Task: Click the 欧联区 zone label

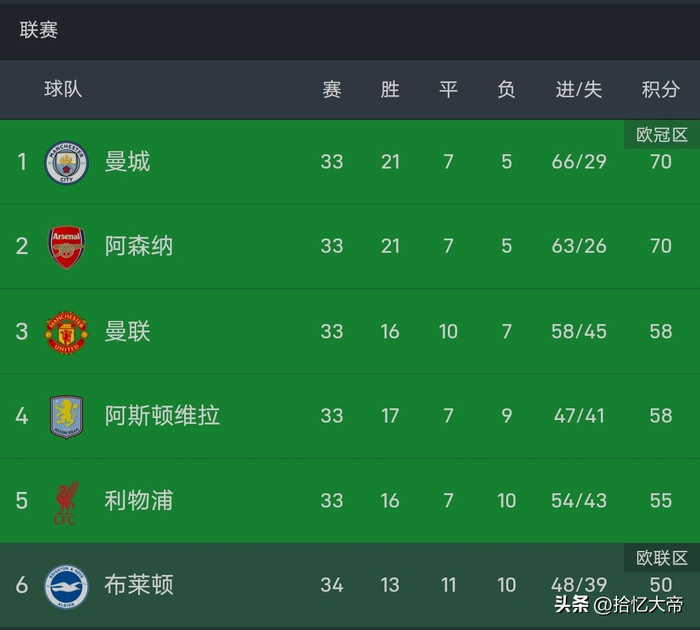Action: tap(662, 558)
